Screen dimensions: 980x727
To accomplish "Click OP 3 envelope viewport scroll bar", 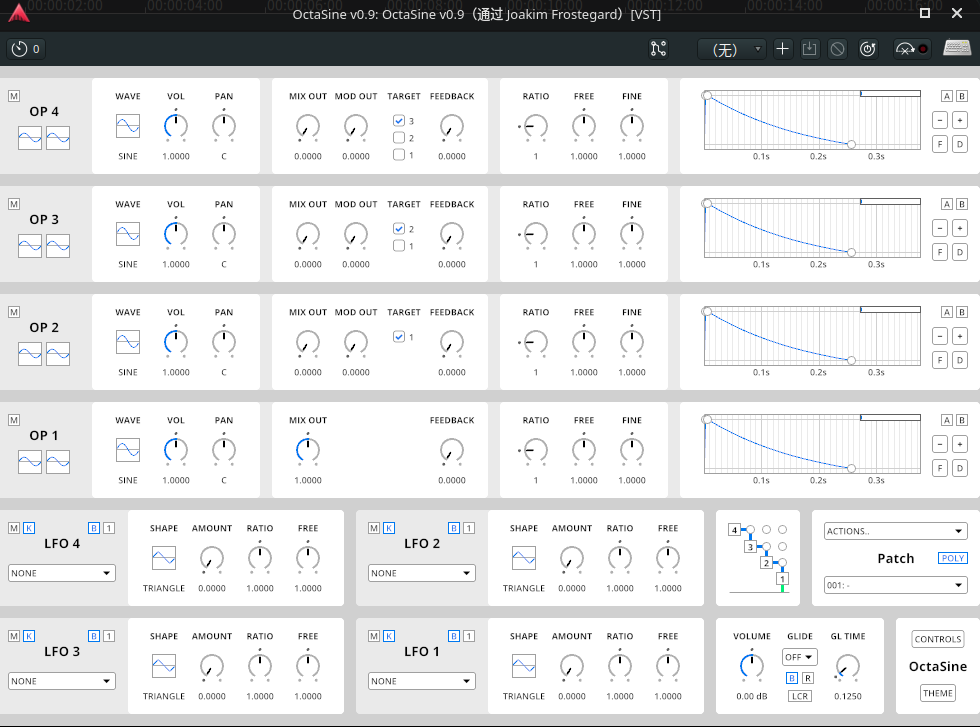I will [x=890, y=202].
